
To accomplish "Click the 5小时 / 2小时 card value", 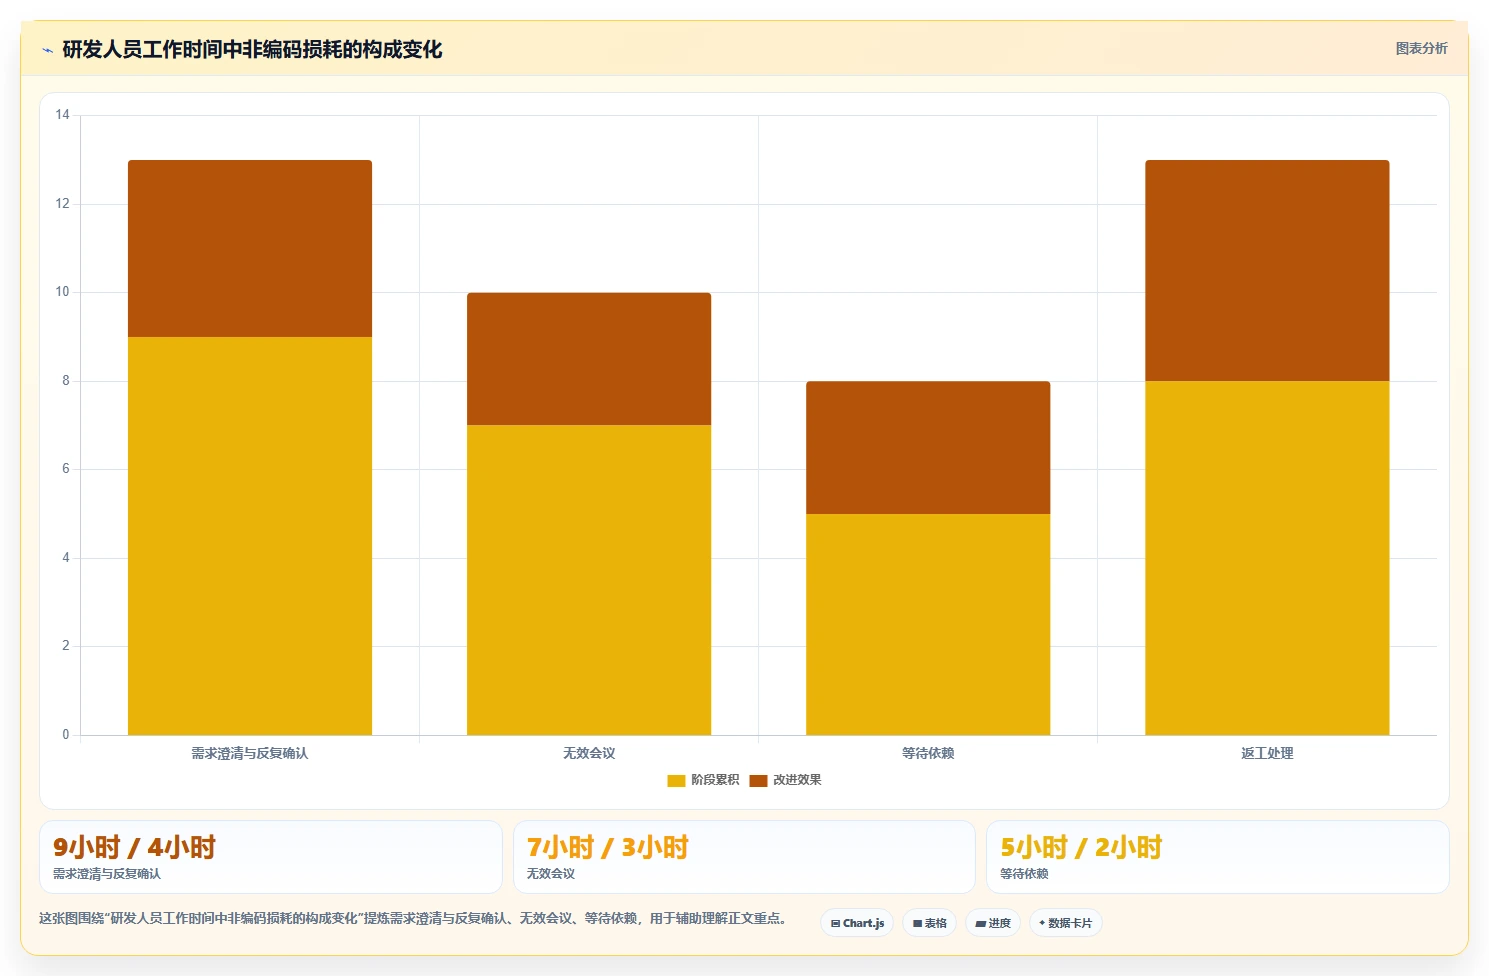I will (1081, 847).
